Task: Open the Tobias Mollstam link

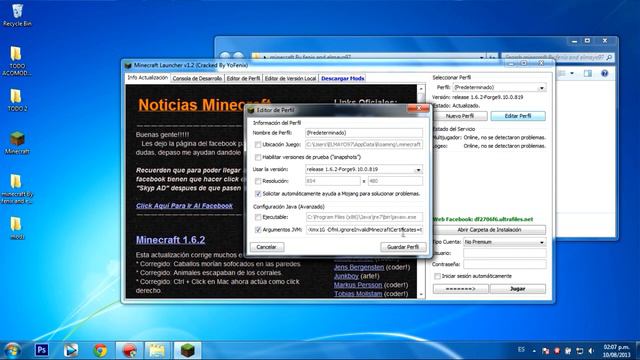Action: click(x=358, y=293)
